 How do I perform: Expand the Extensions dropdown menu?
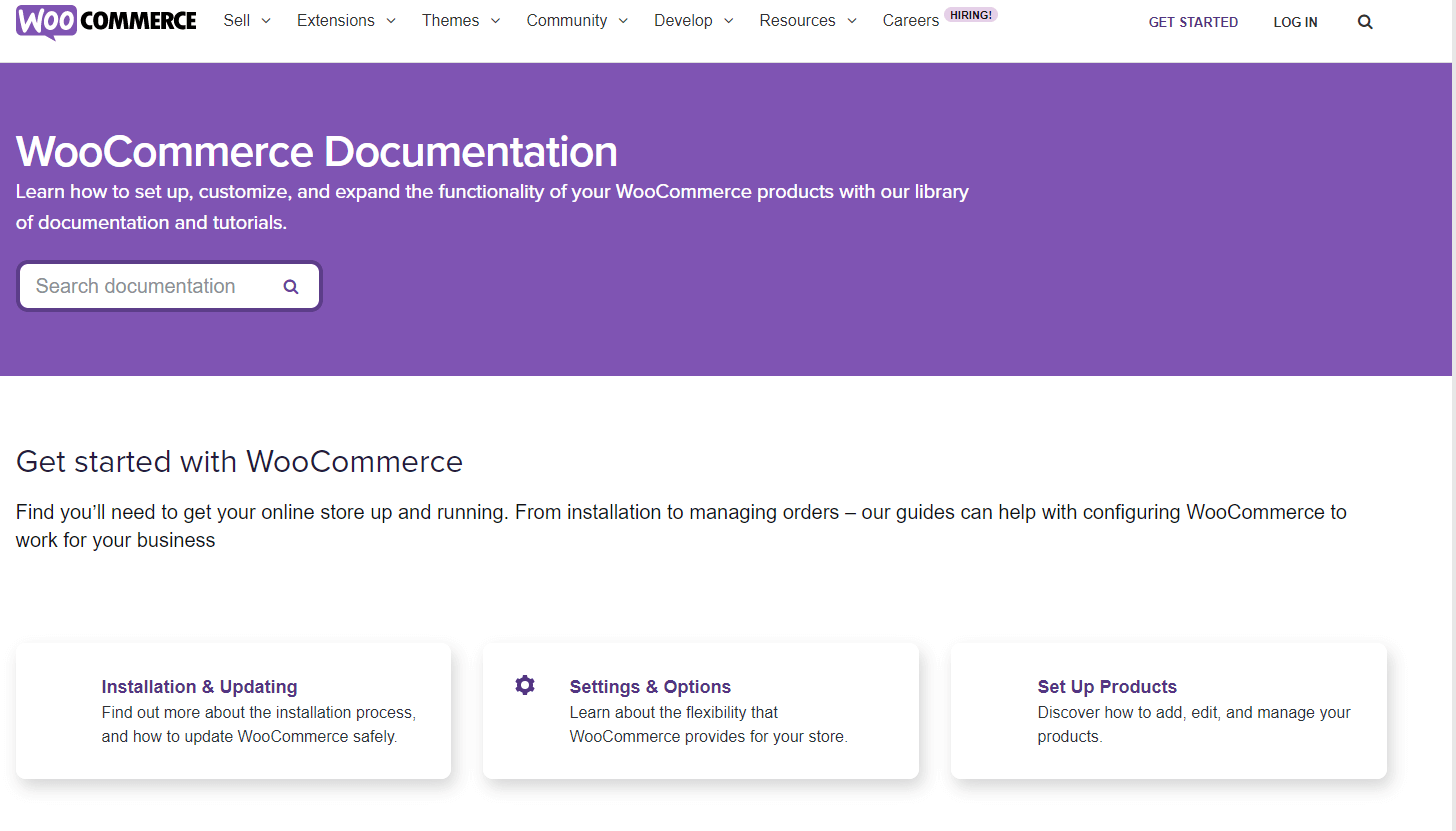click(x=346, y=21)
